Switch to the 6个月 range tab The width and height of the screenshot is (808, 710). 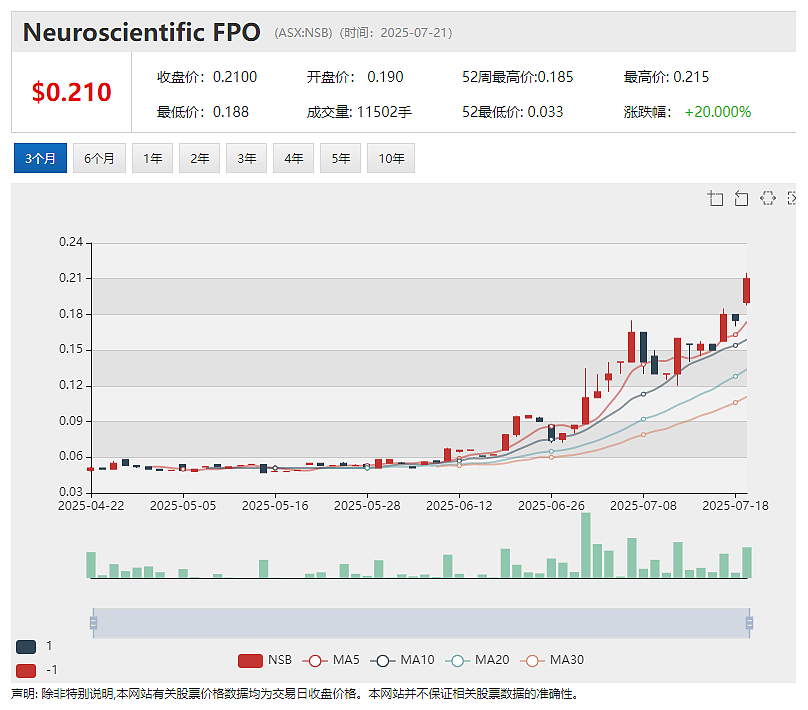pyautogui.click(x=99, y=158)
